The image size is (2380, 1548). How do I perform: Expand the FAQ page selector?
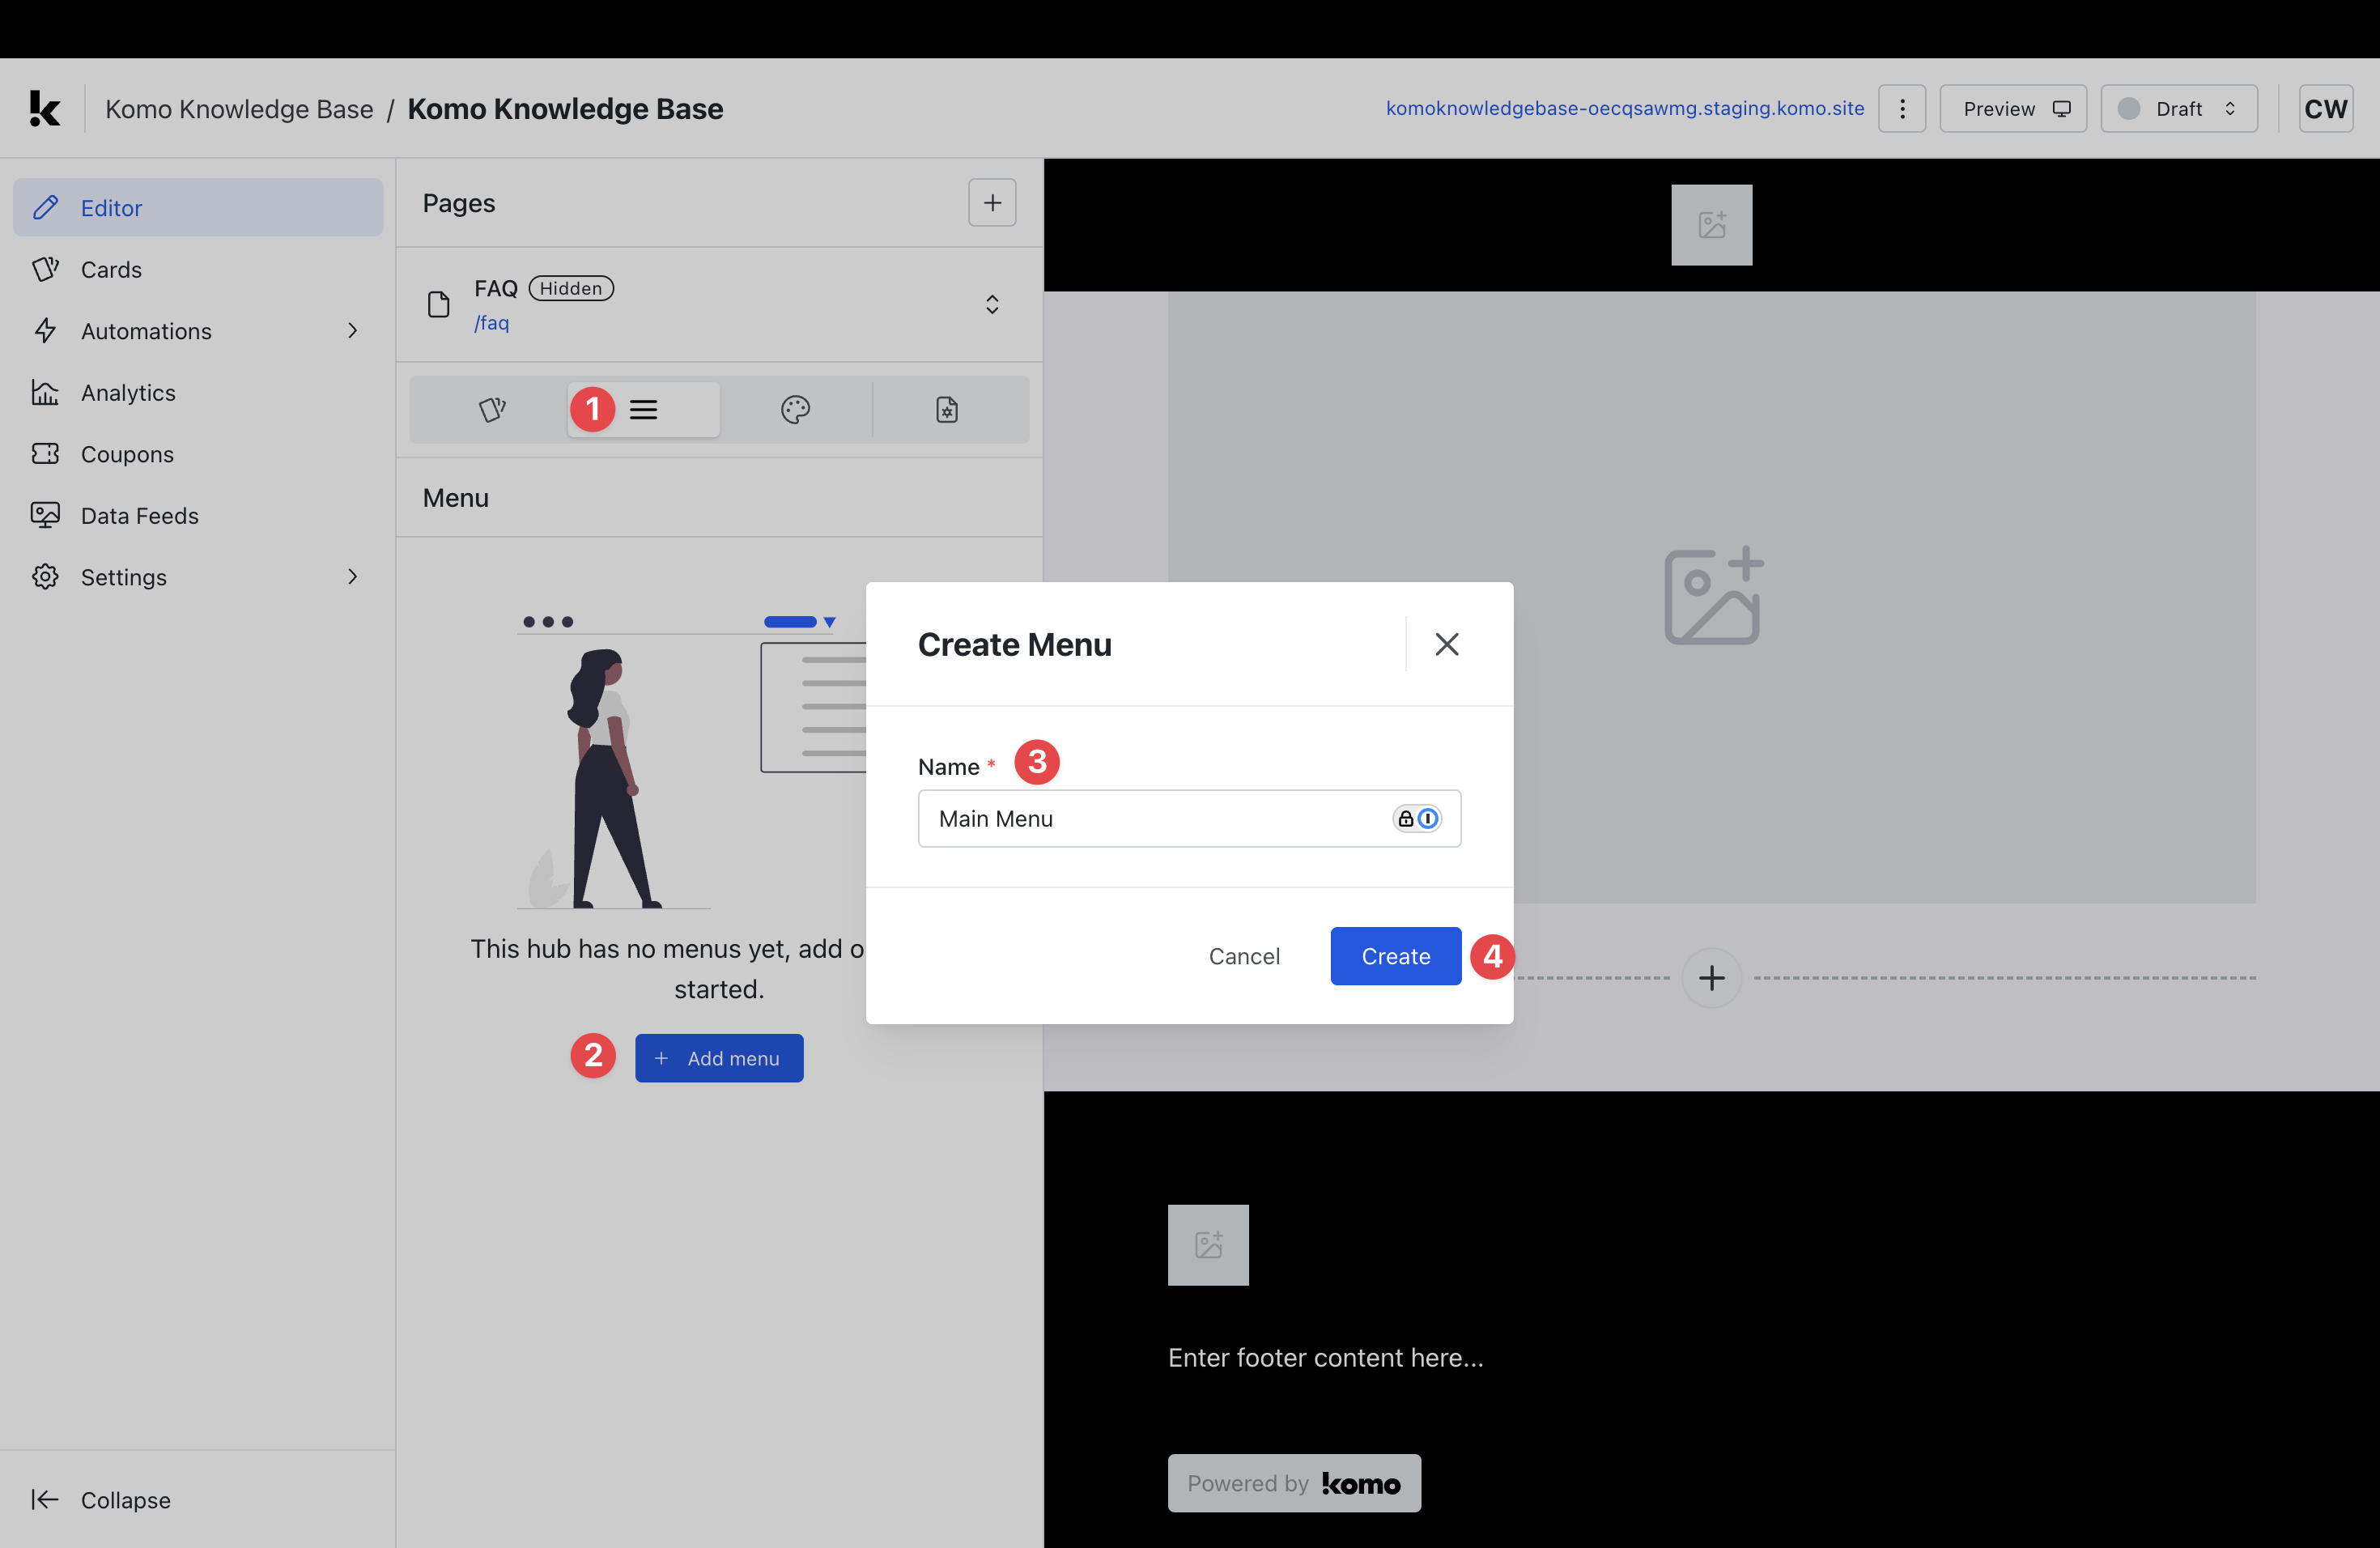tap(992, 304)
